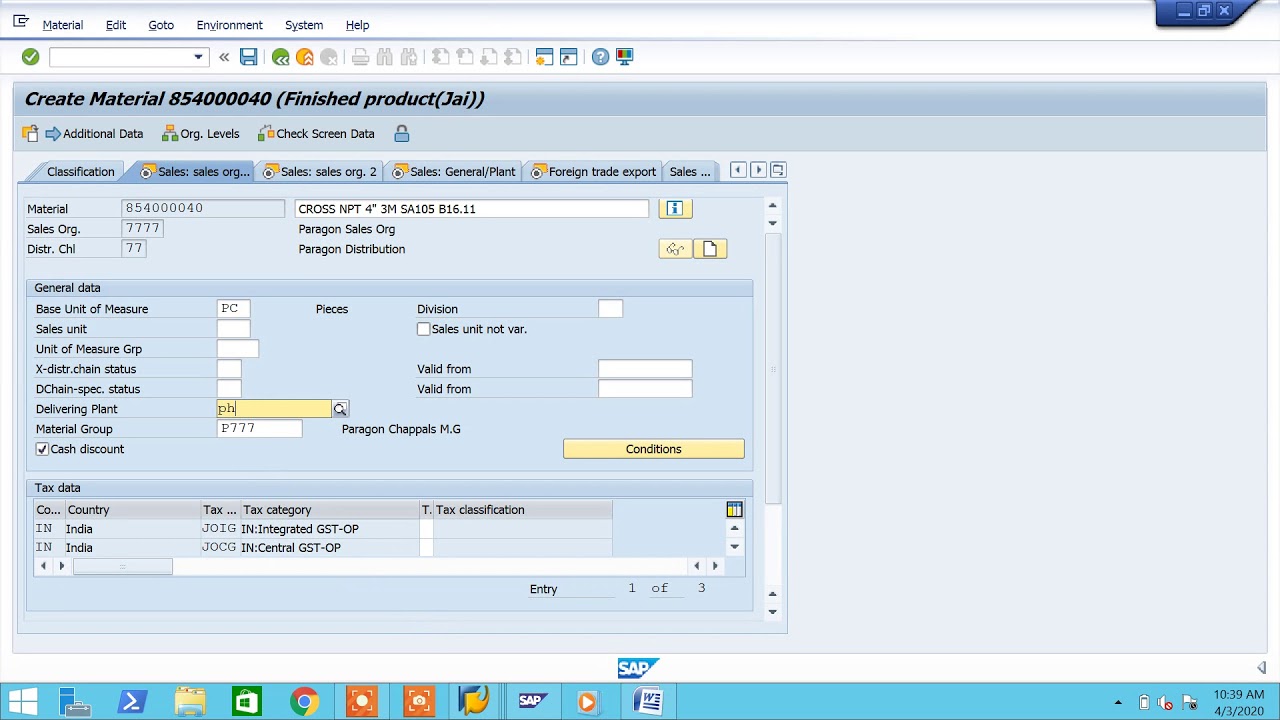
Task: Click the glasses display icon under info button
Action: [676, 249]
